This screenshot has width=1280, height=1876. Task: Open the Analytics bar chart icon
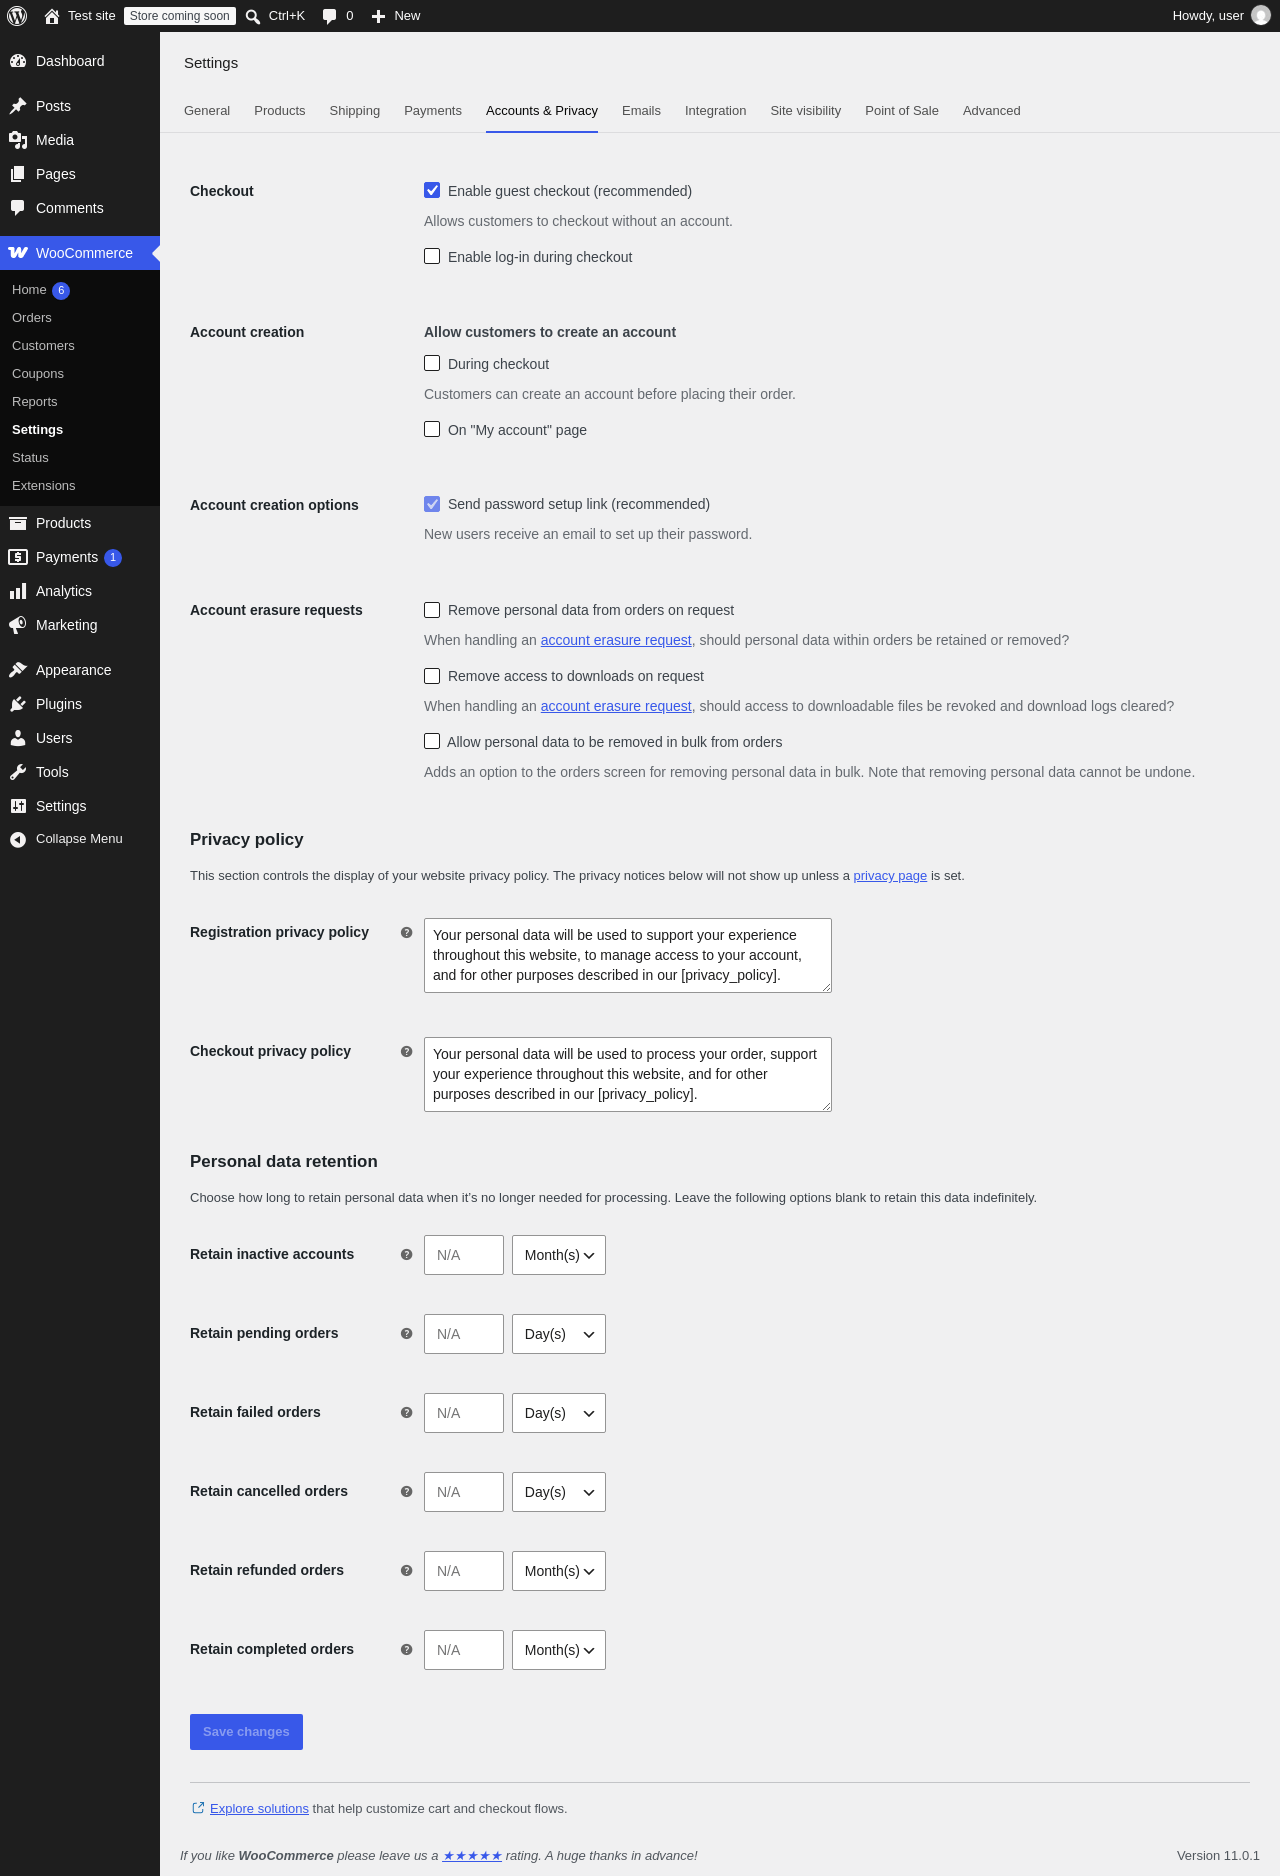18,591
